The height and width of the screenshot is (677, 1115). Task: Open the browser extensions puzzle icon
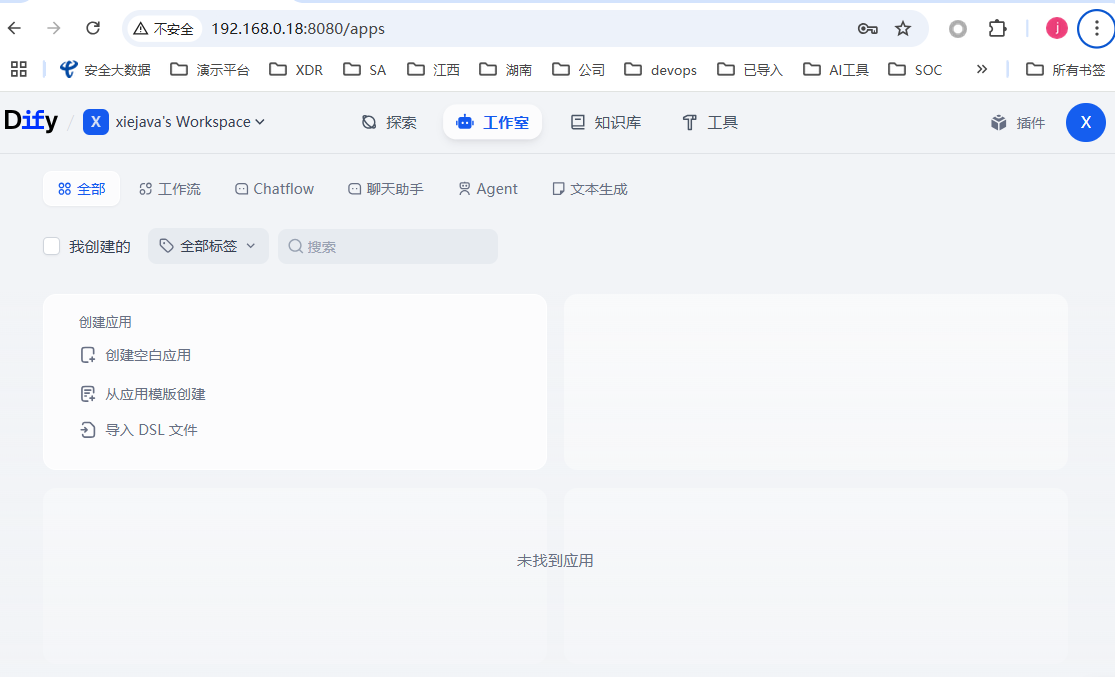997,28
